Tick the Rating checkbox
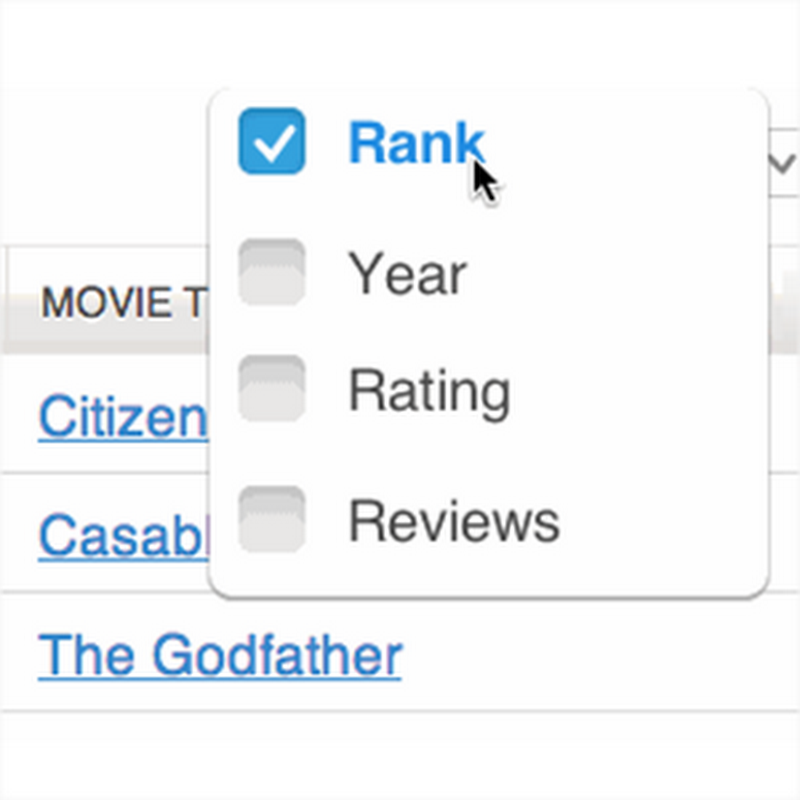 [271, 388]
